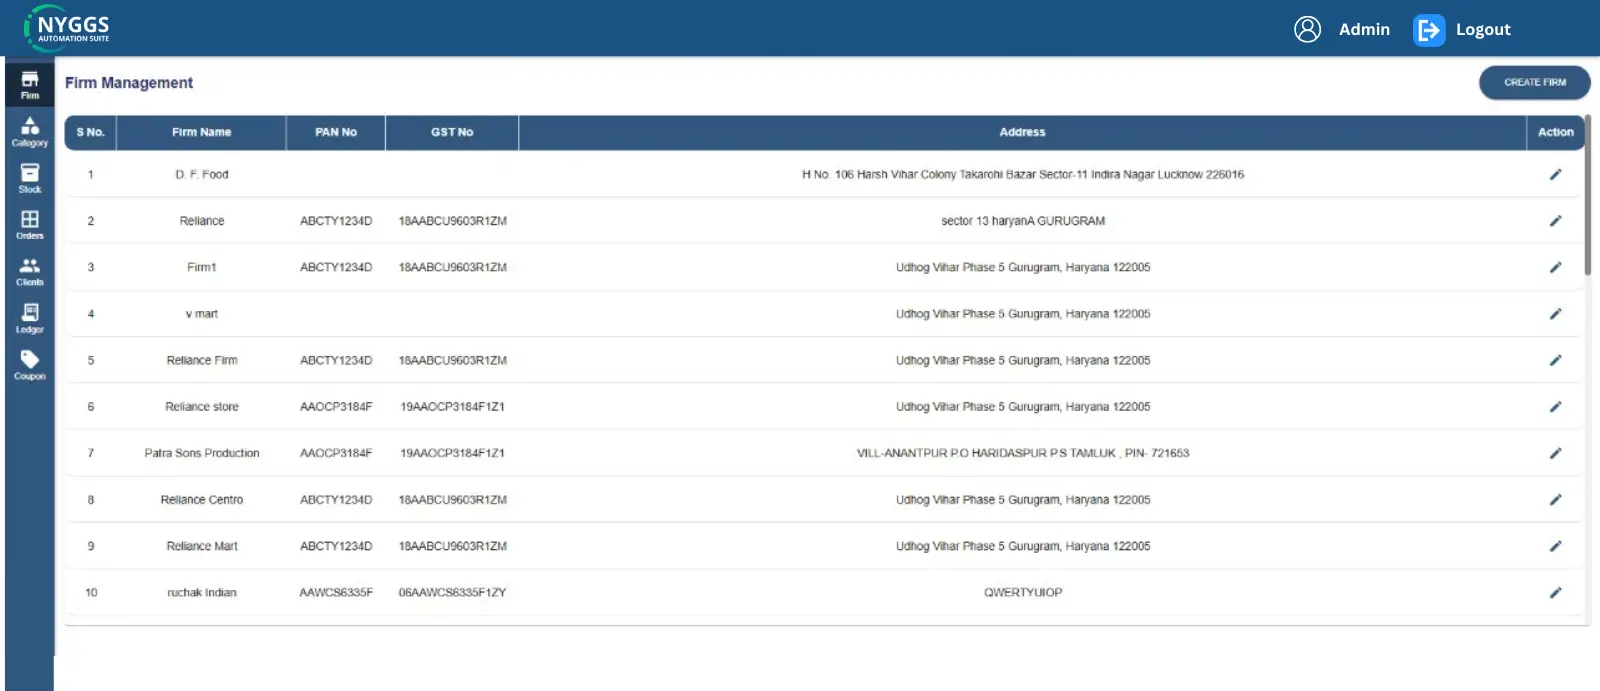Click the Reliance Centro firm name
This screenshot has height=691, width=1600.
[202, 500]
